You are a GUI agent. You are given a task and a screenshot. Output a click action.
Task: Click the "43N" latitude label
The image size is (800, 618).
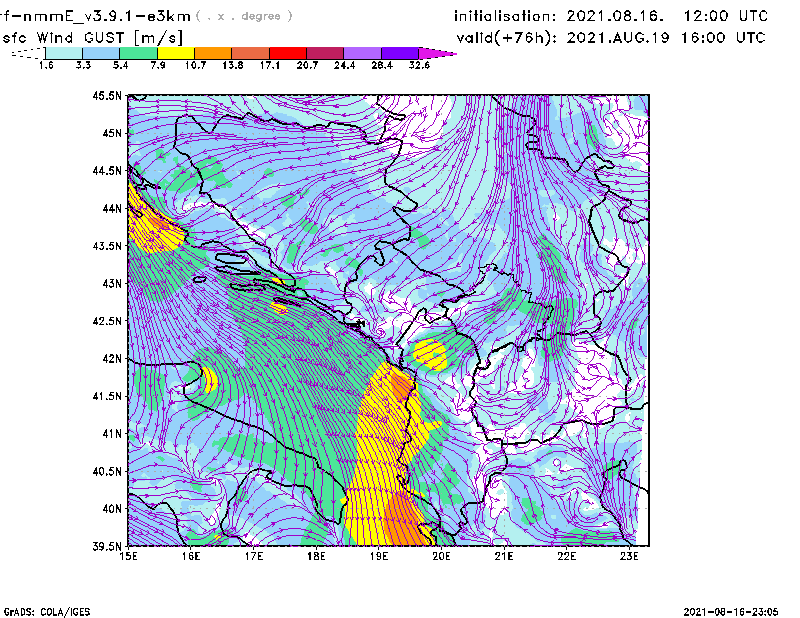click(112, 283)
